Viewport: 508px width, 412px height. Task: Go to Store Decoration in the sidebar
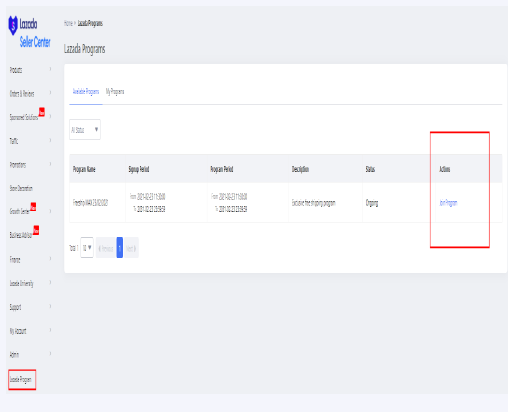(x=21, y=188)
